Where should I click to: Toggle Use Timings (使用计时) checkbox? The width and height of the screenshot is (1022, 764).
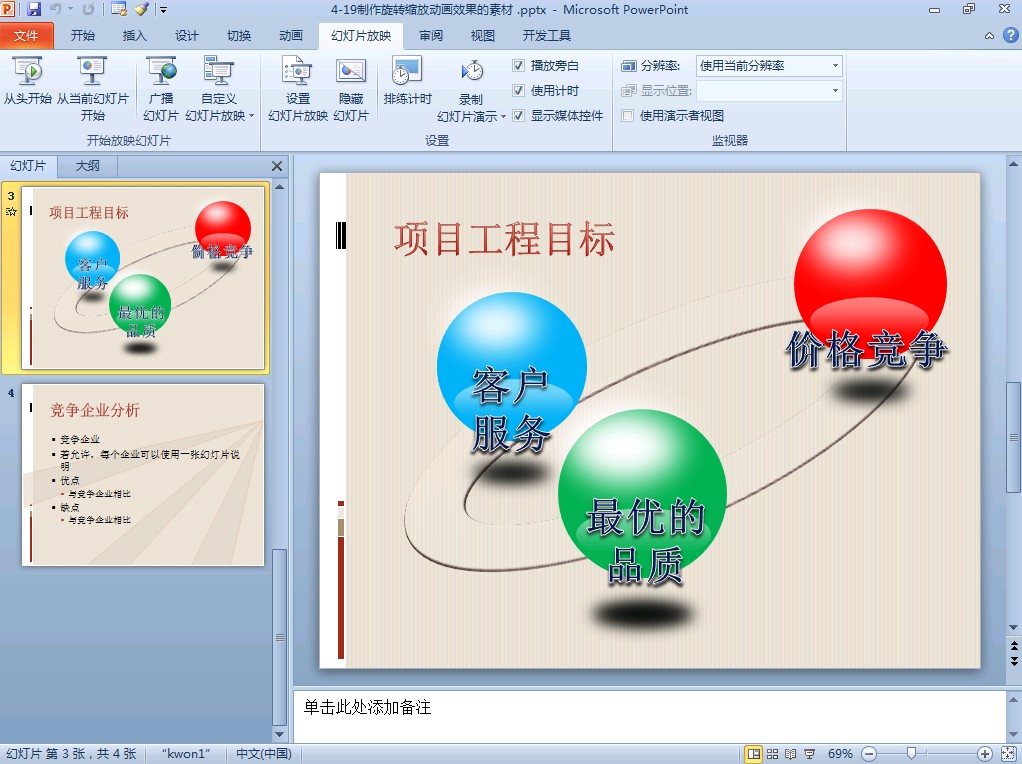tap(518, 91)
